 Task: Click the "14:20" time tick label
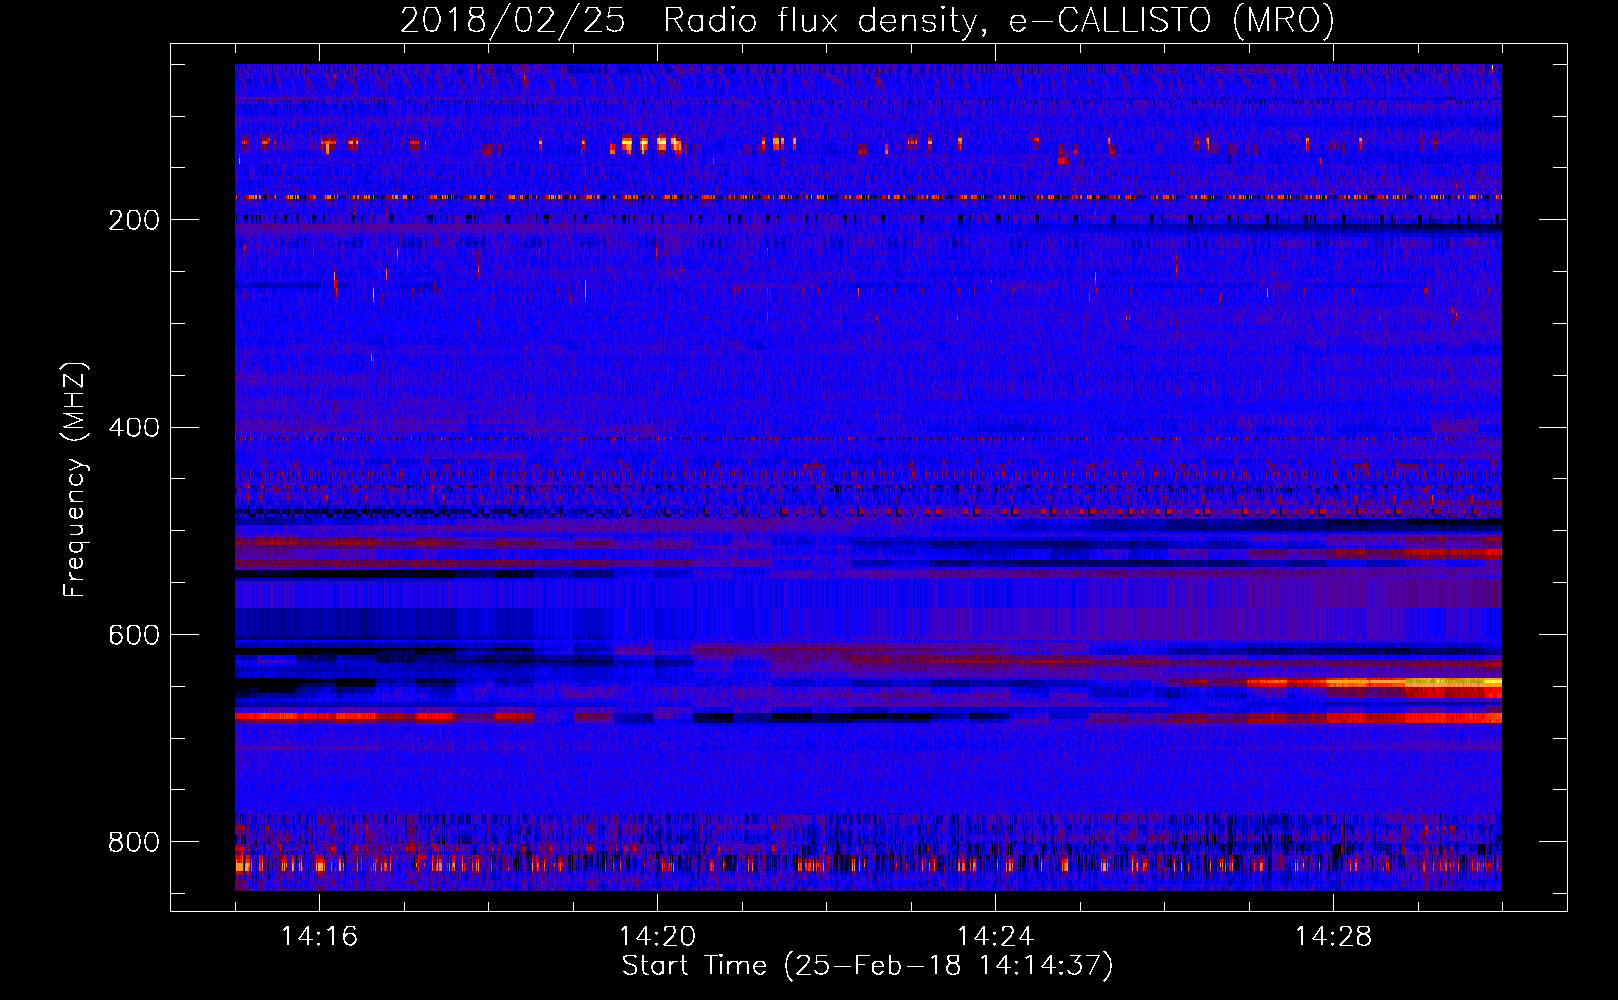pyautogui.click(x=657, y=936)
